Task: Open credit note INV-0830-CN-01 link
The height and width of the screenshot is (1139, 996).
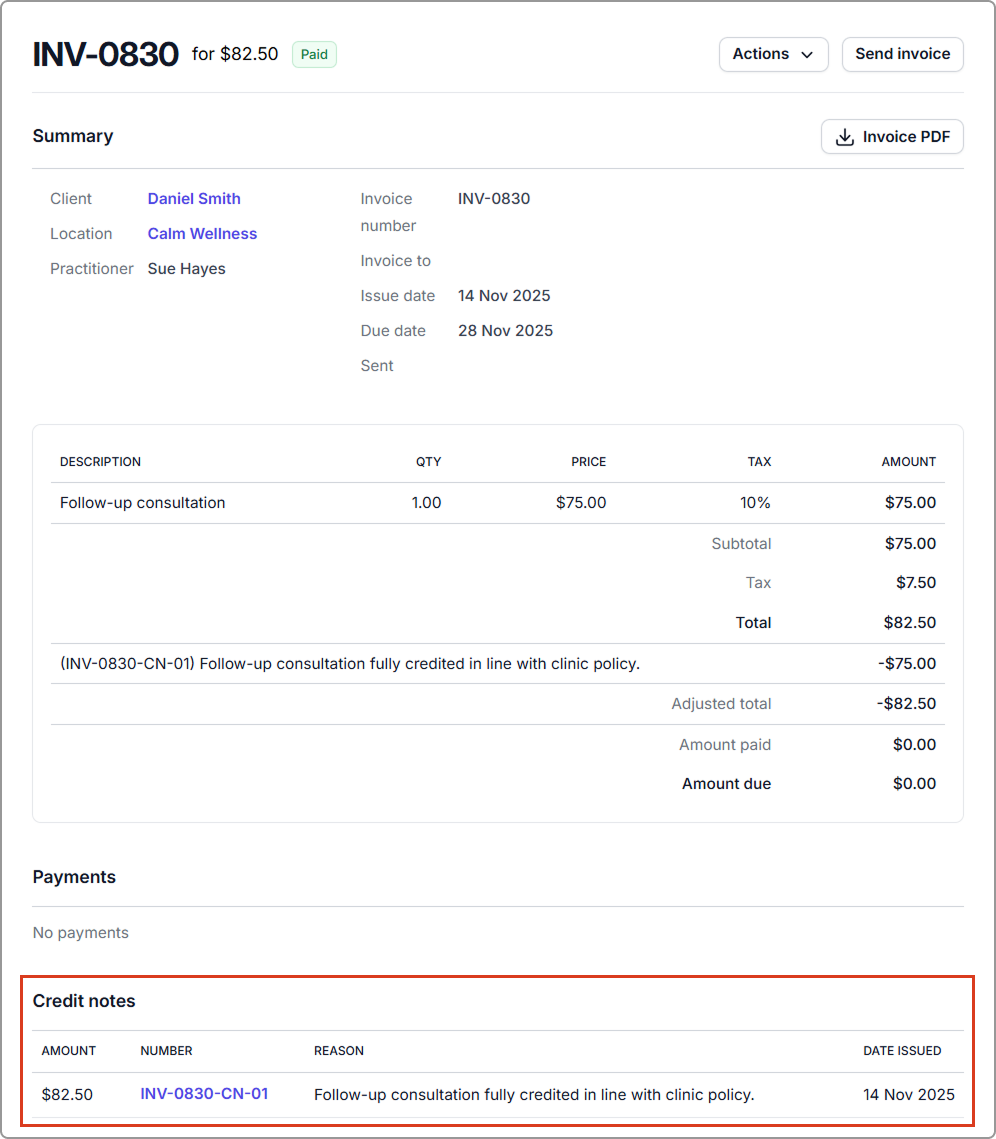Action: 204,1094
